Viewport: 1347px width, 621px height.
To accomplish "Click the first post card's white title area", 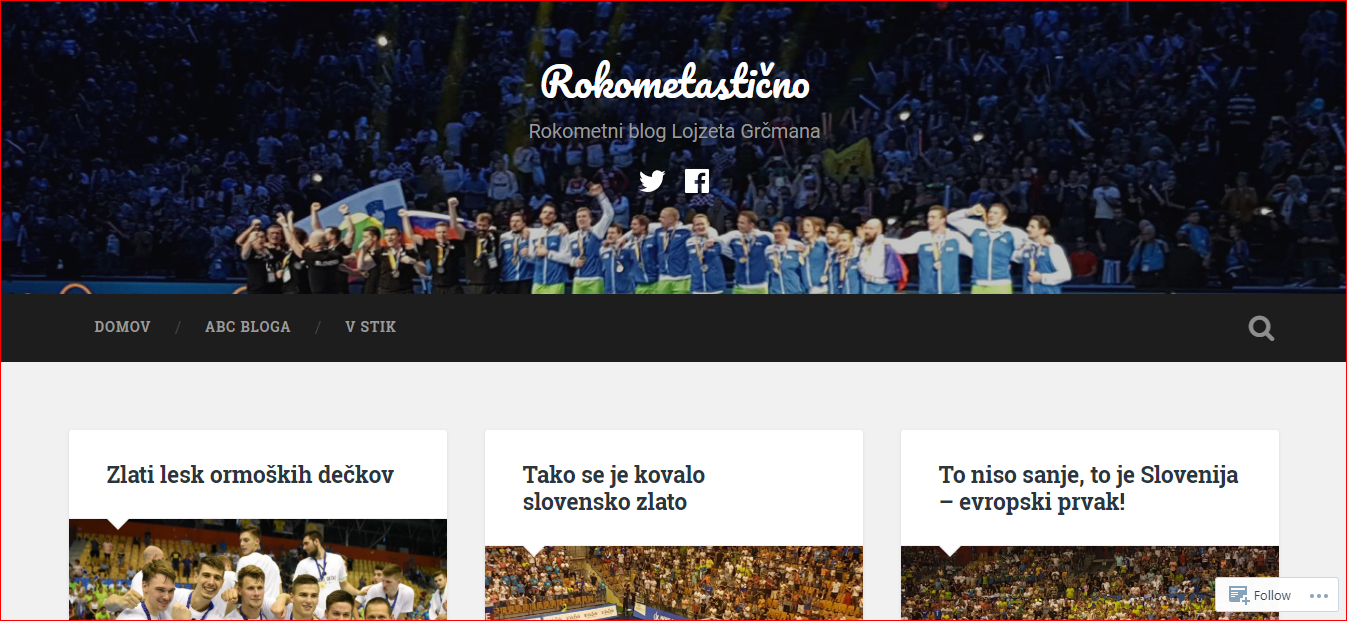I will click(258, 475).
